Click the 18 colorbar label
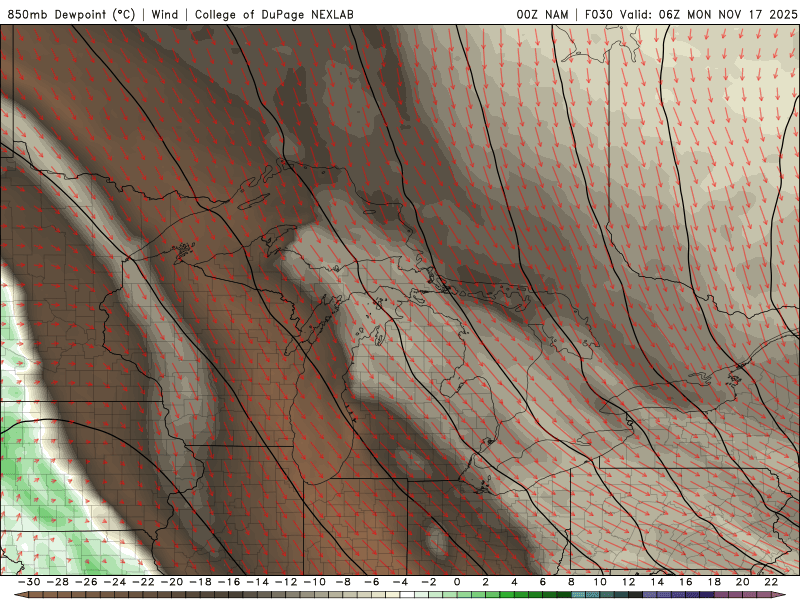800x600 pixels. (714, 582)
